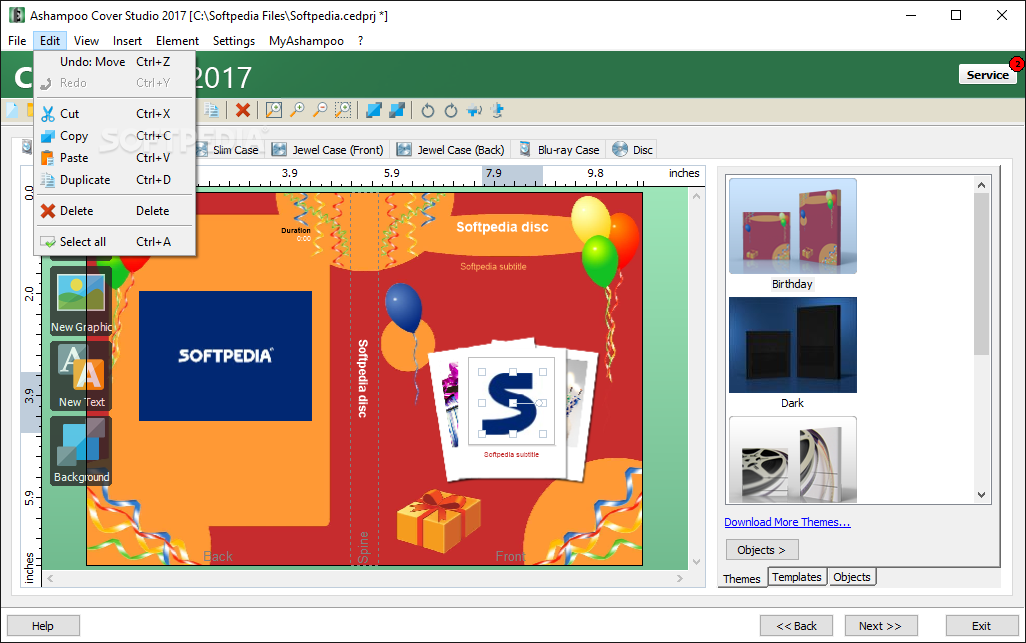
Task: Click the << Back button
Action: tap(796, 626)
